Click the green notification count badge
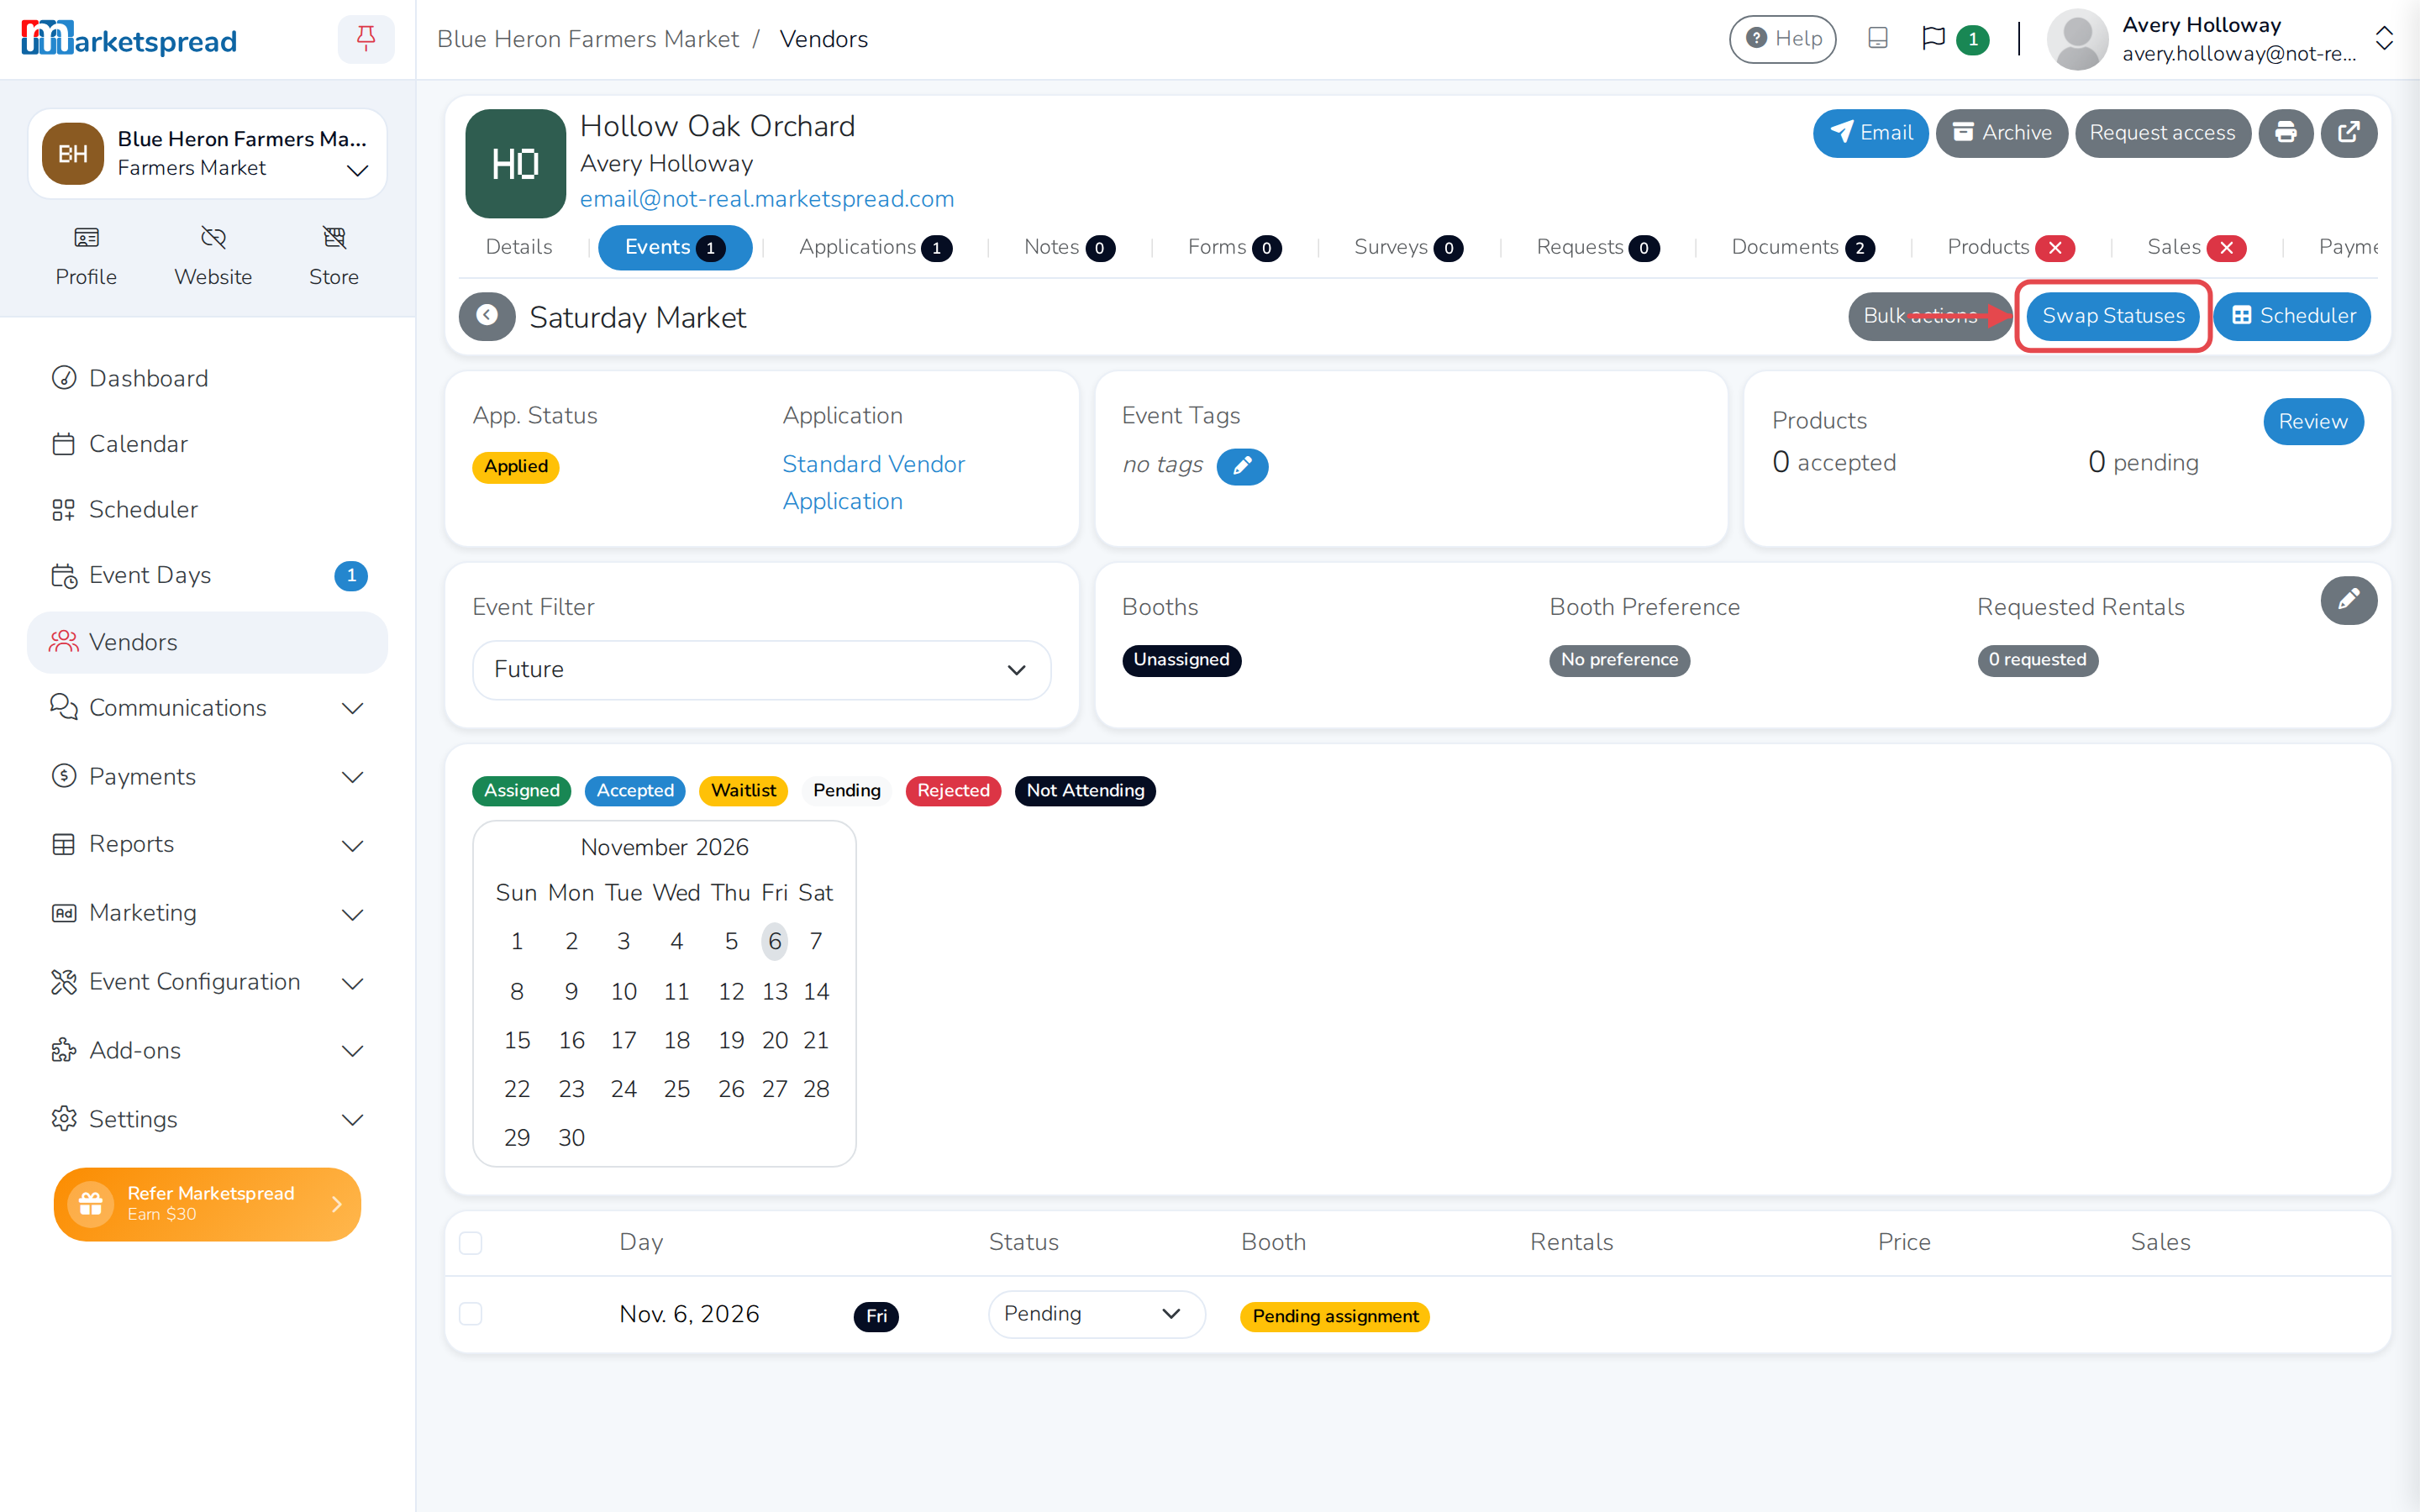Screen dimensions: 2420x1512 click(x=1972, y=39)
